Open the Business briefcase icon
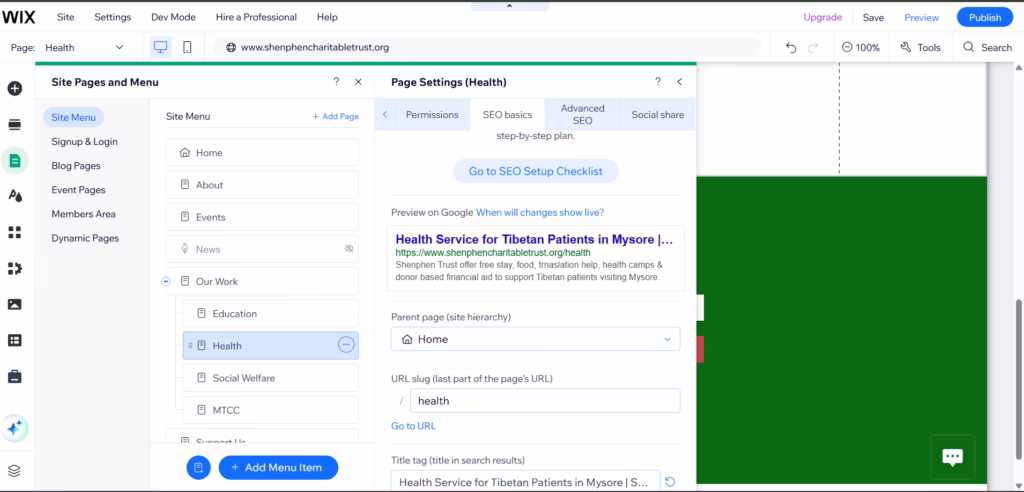This screenshot has width=1024, height=492. coord(14,376)
